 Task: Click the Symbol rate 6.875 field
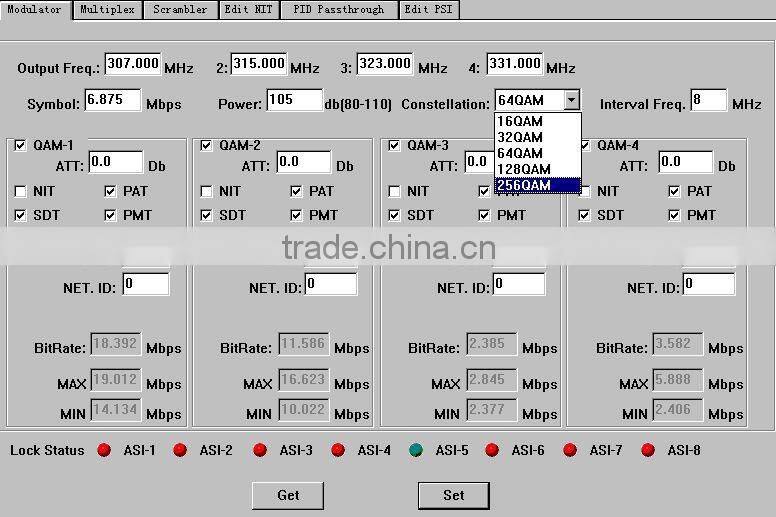point(112,100)
